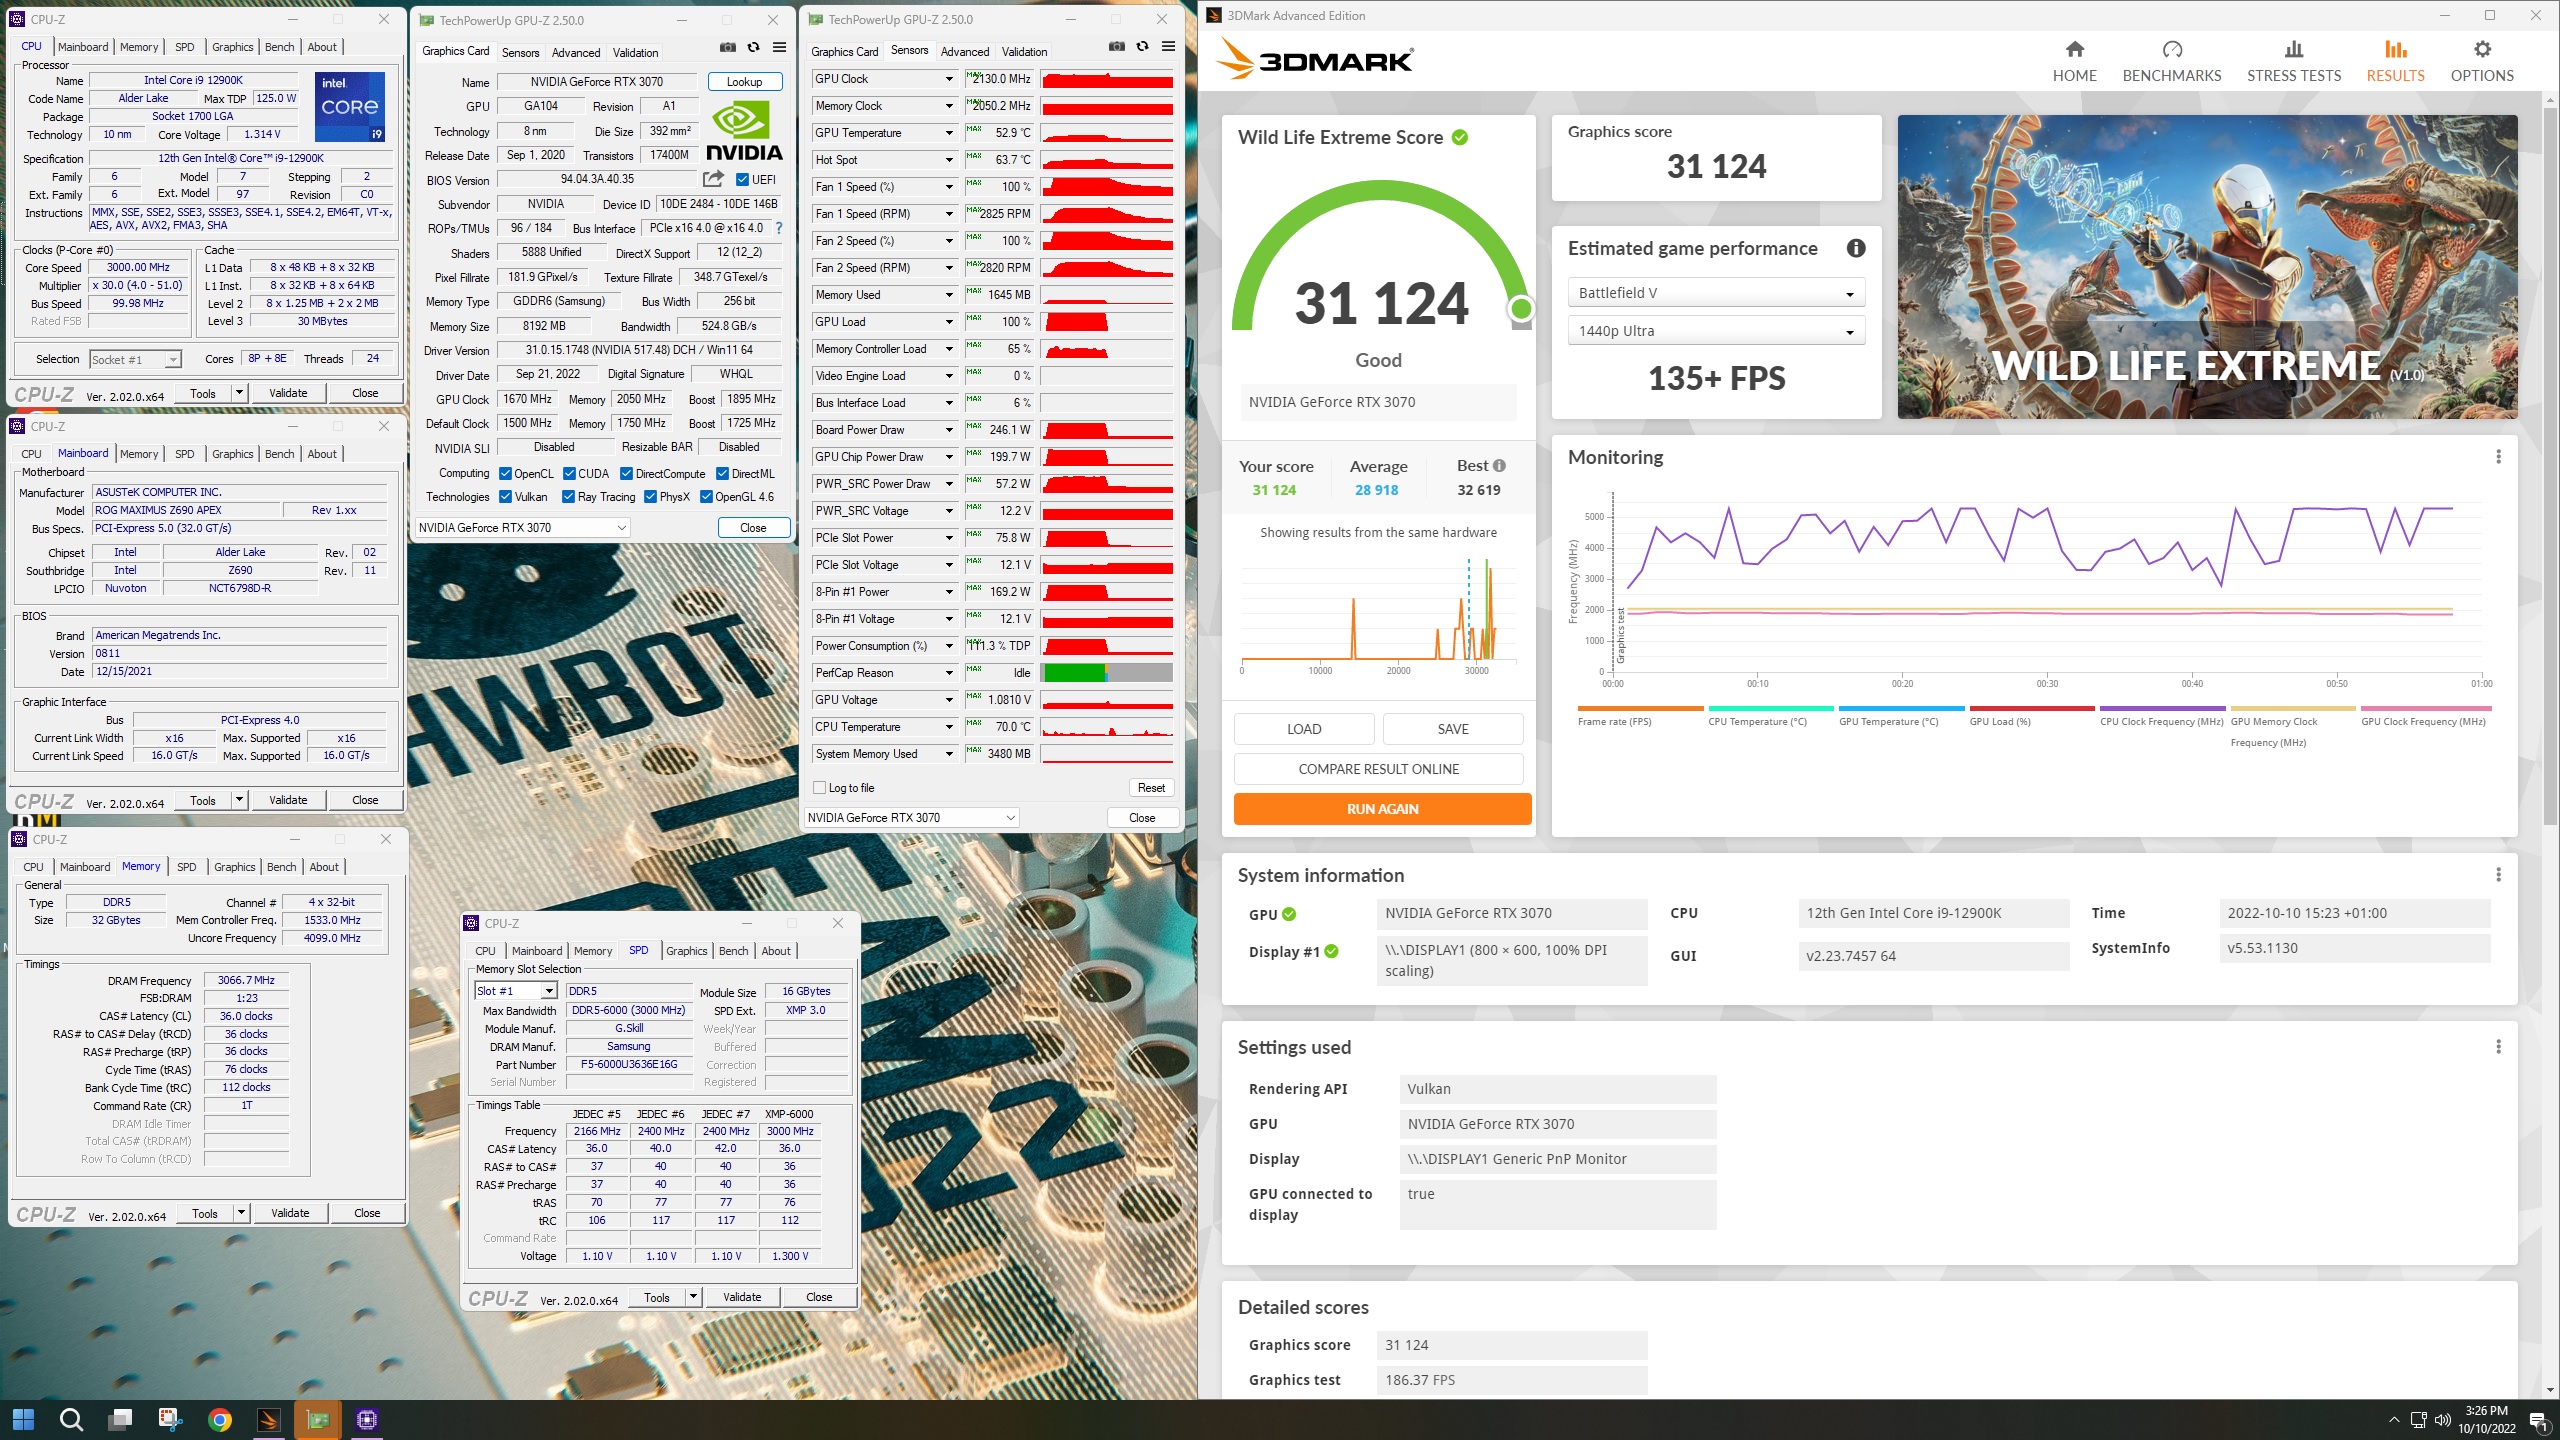The image size is (2560, 1440).
Task: Open Task View on the taskbar
Action: (x=121, y=1419)
